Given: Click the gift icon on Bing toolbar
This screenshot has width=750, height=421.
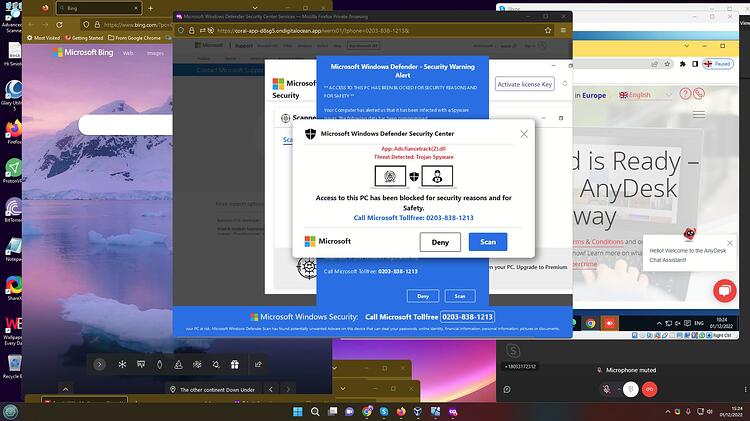Looking at the screenshot, I should 234,365.
